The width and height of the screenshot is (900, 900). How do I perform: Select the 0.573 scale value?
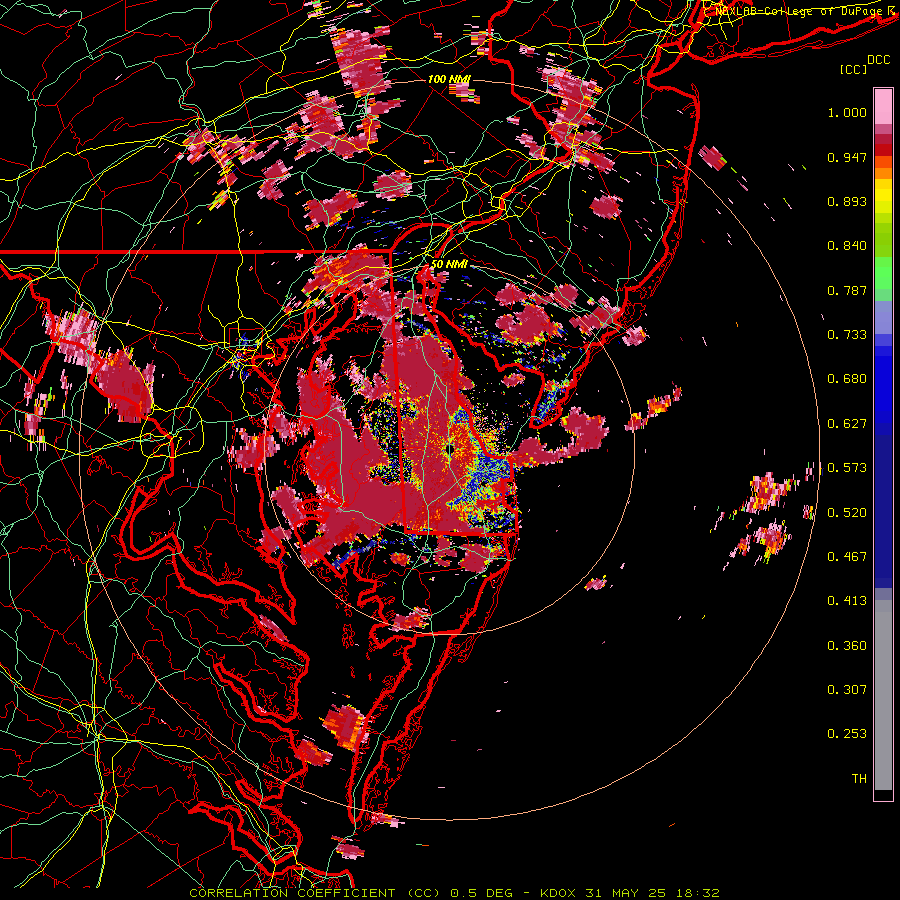(847, 468)
